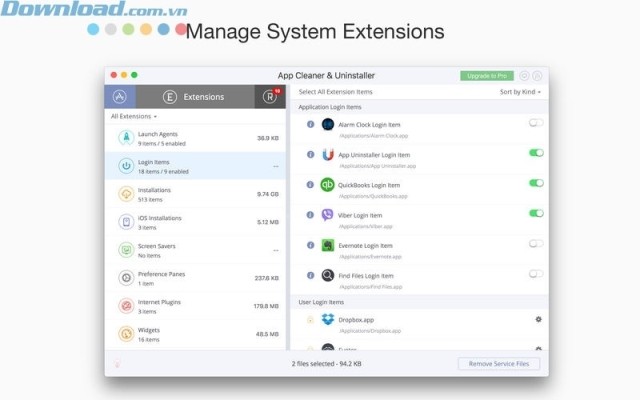Image resolution: width=640 pixels, height=400 pixels.
Task: Click the Remove Service Files button
Action: pyautogui.click(x=499, y=364)
